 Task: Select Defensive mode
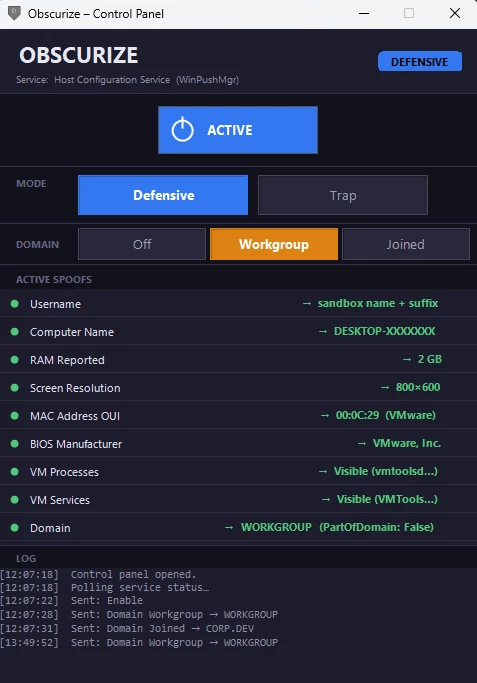(x=163, y=195)
